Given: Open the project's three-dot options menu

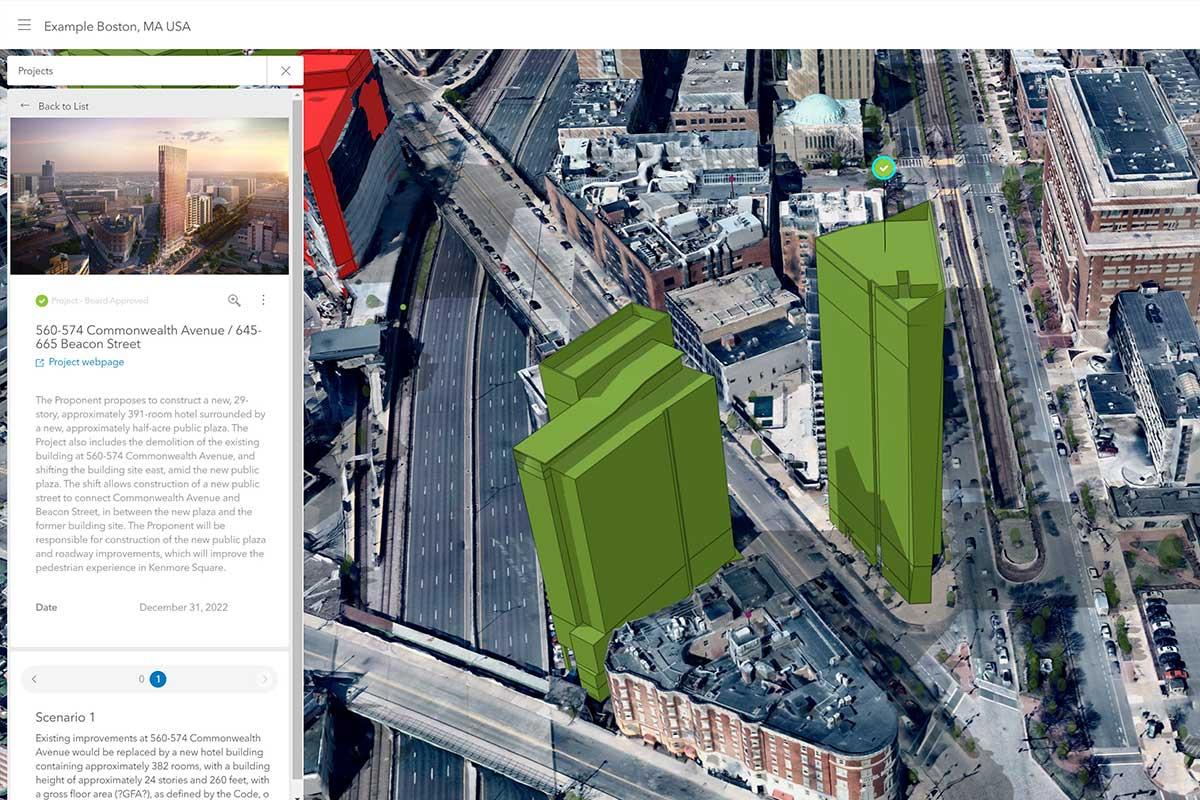Looking at the screenshot, I should 263,299.
